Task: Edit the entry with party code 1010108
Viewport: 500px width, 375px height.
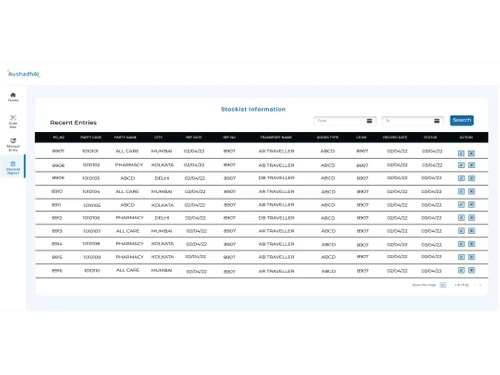Action: pyautogui.click(x=461, y=244)
